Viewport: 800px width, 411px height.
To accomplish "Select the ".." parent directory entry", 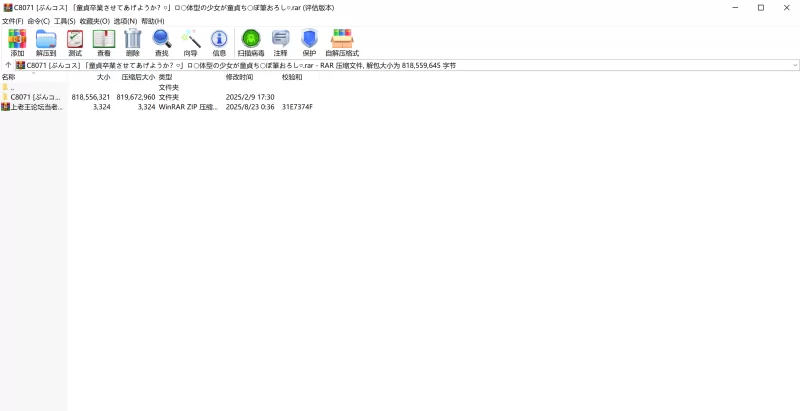I will click(12, 88).
